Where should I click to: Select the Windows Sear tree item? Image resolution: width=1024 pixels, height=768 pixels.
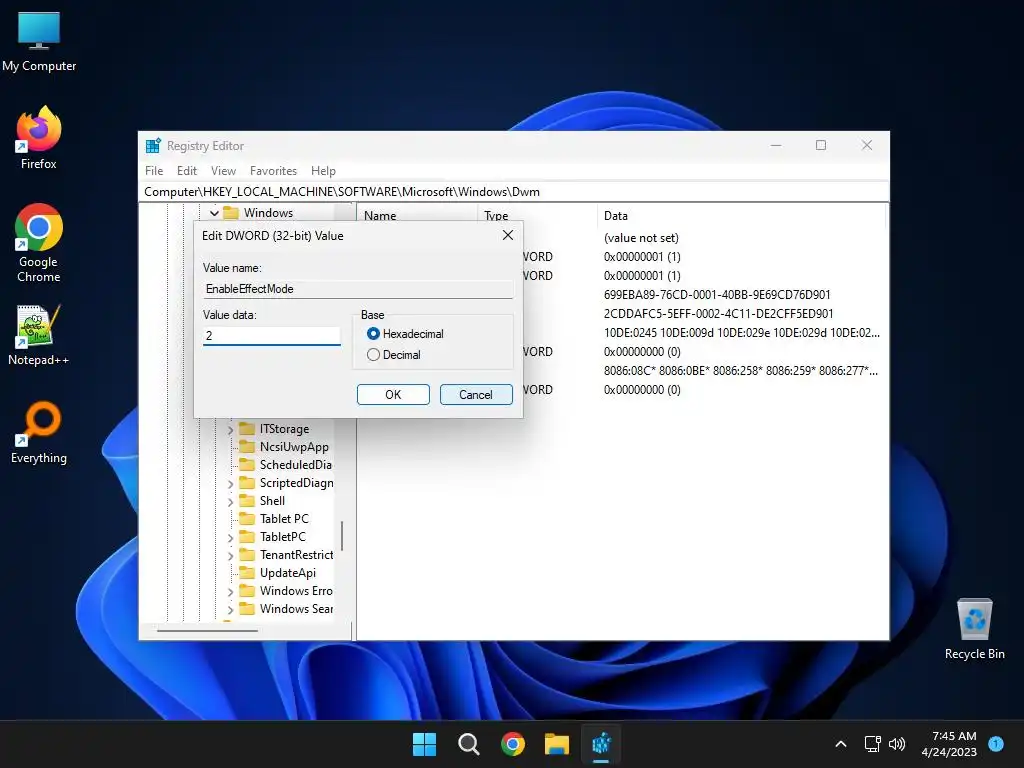tap(296, 609)
